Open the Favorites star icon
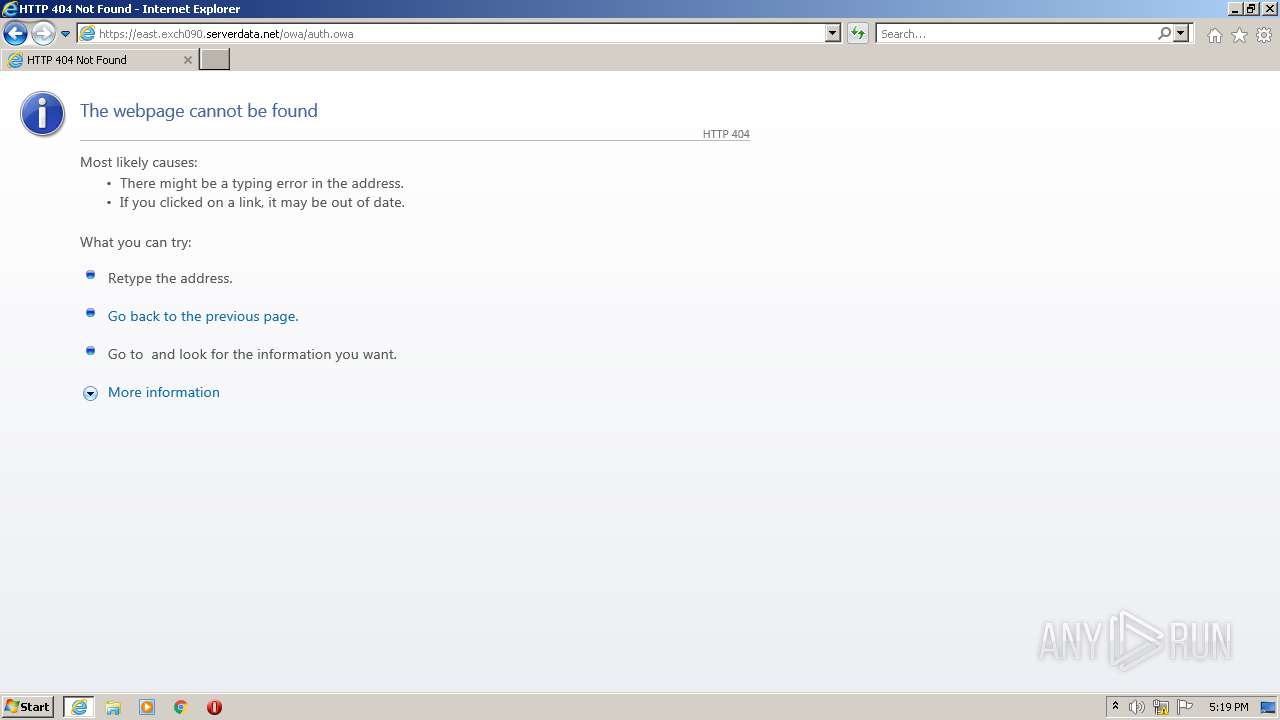Viewport: 1280px width, 720px height. click(1239, 35)
